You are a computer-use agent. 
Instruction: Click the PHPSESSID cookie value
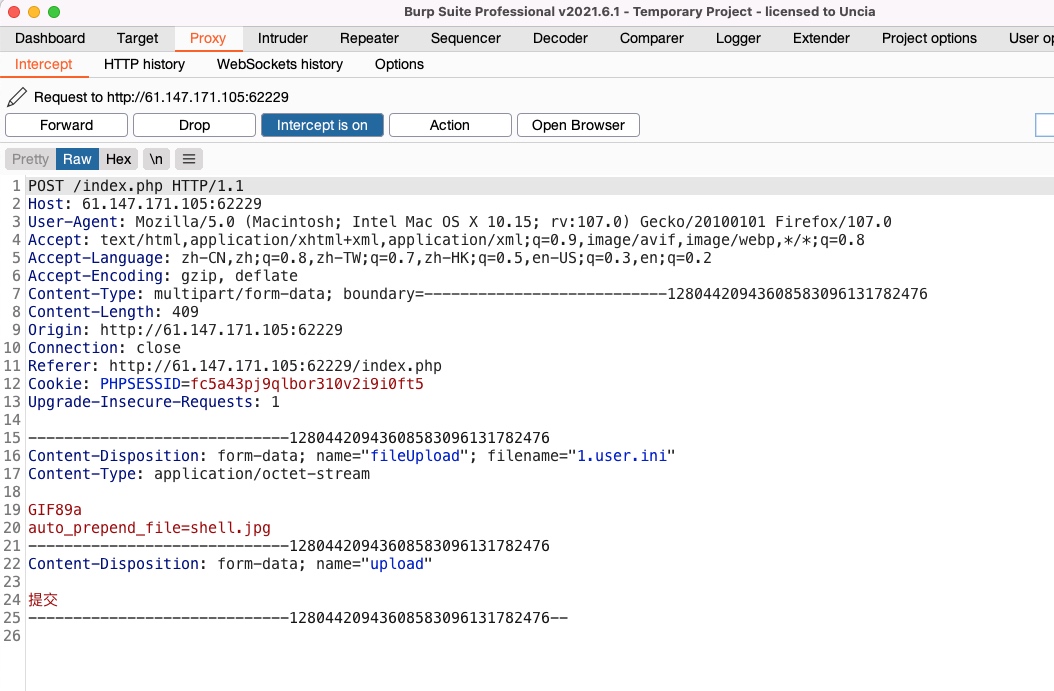307,384
